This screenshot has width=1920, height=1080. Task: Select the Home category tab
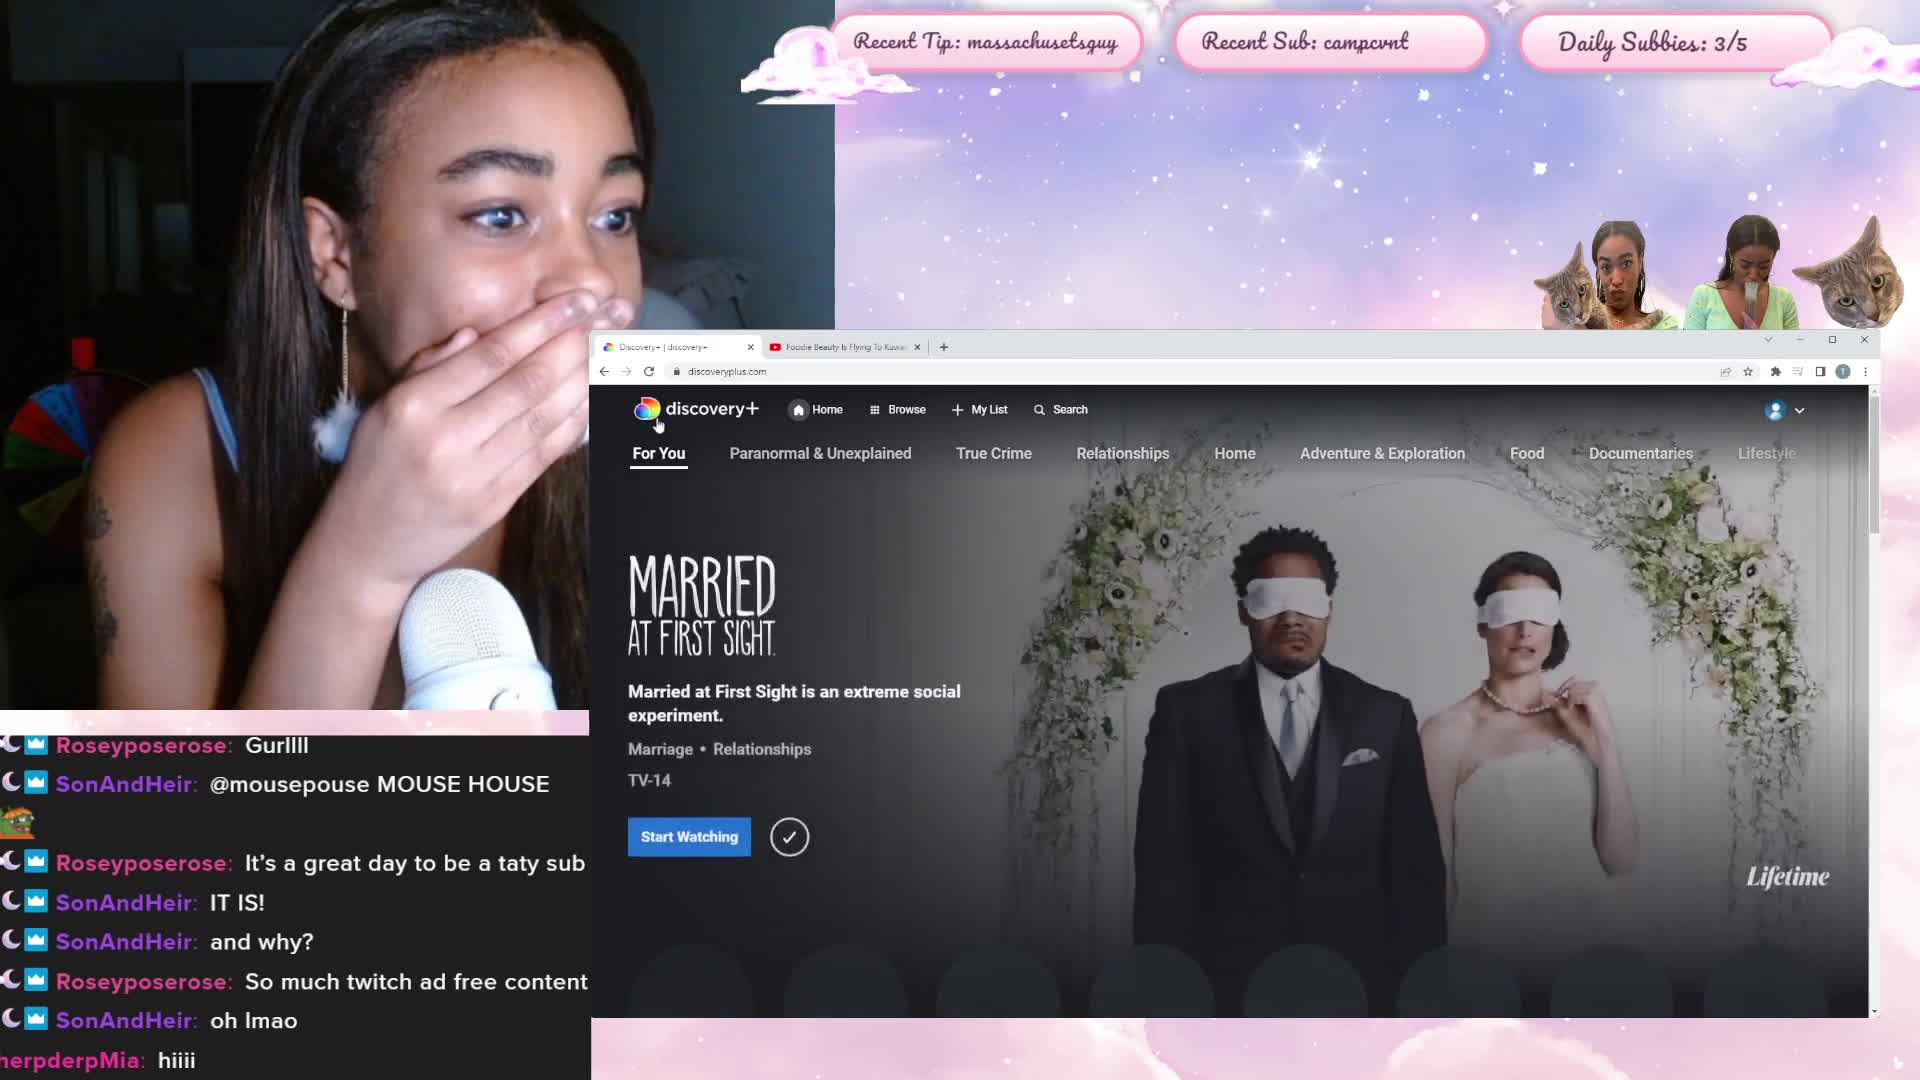(x=1234, y=453)
